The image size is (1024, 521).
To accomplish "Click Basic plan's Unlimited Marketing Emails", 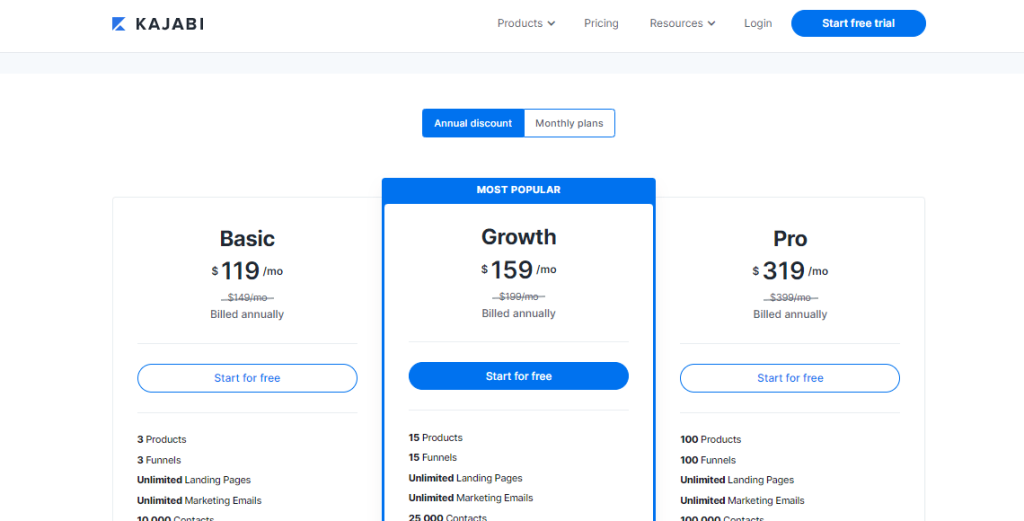I will [199, 501].
